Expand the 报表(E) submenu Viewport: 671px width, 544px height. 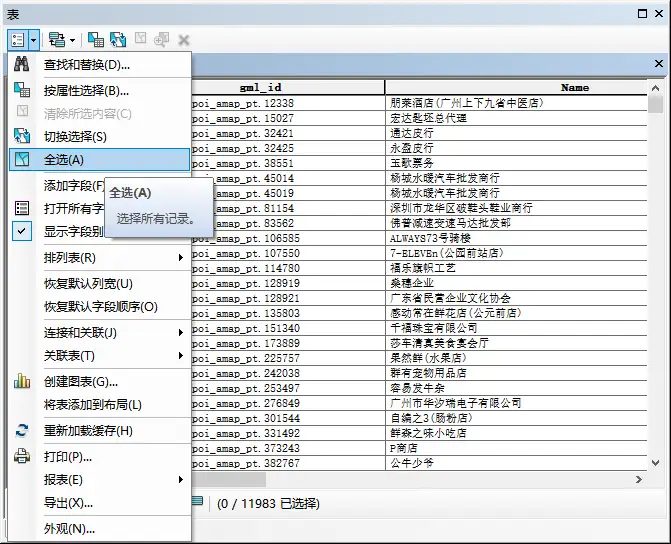99,480
